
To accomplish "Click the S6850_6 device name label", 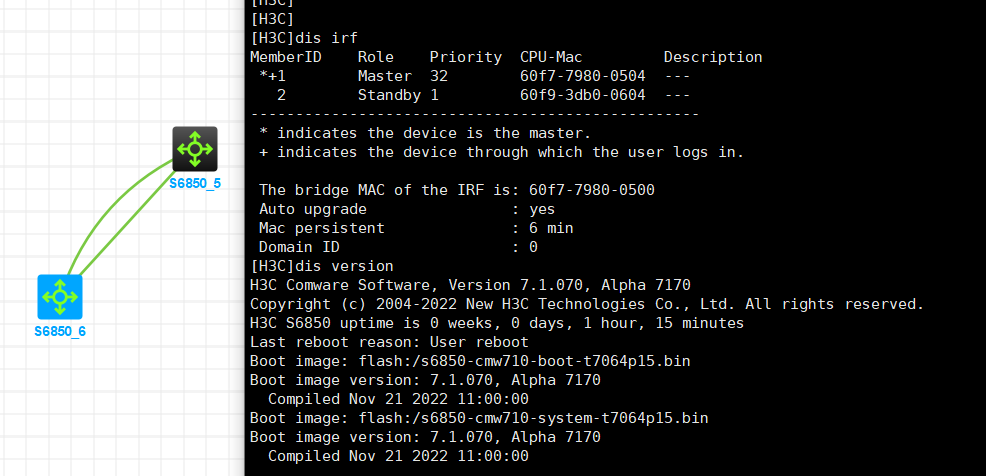I will 60,331.
